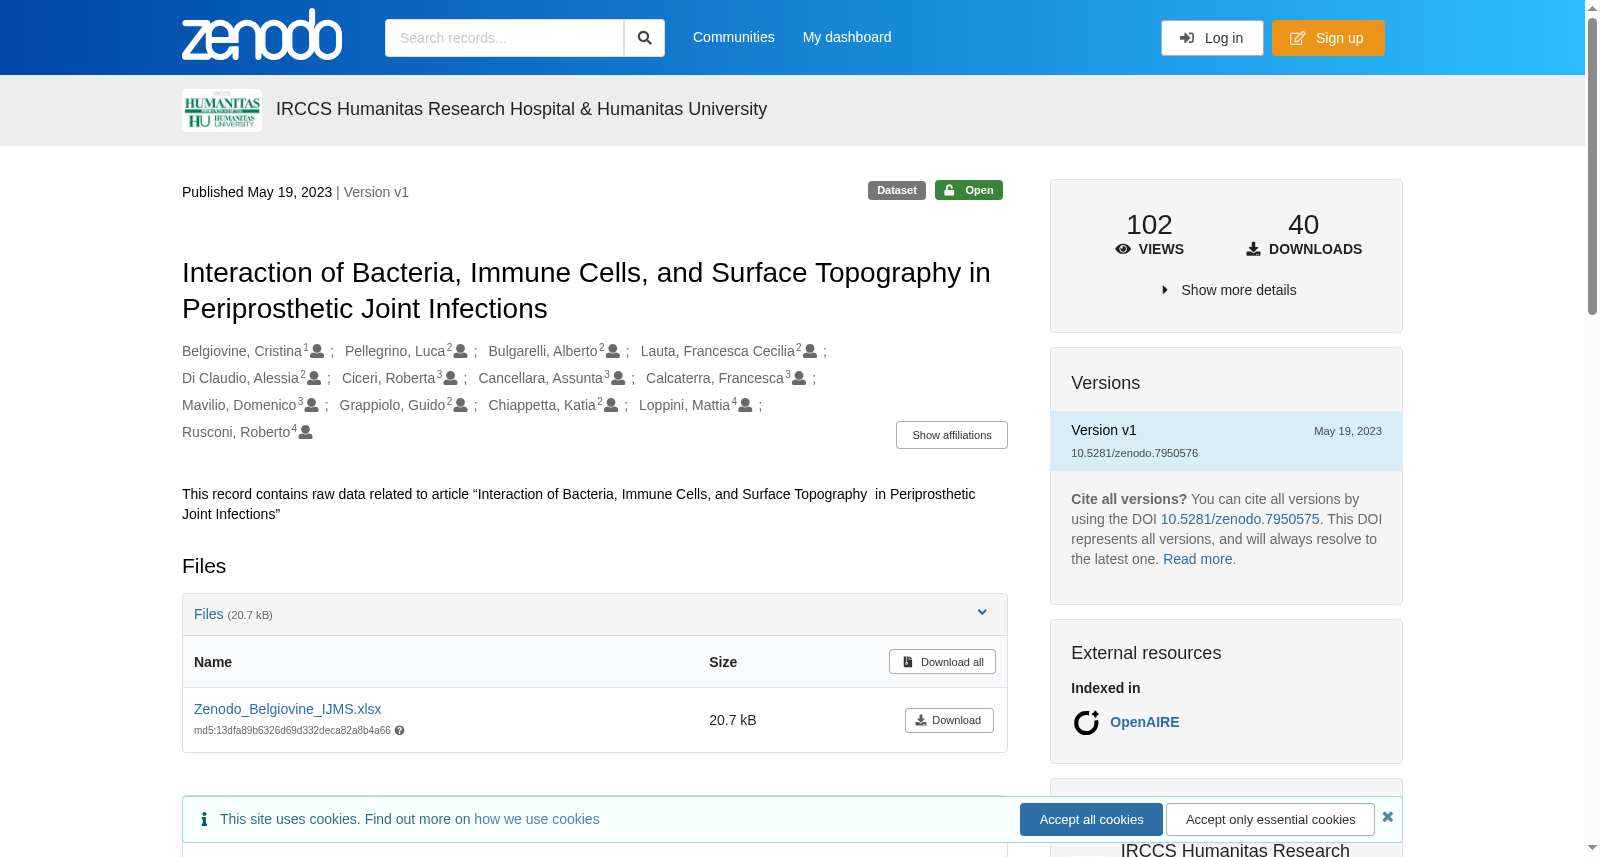
Task: Open DOI 10.5281/zenodo.7950575 link
Action: (1240, 519)
